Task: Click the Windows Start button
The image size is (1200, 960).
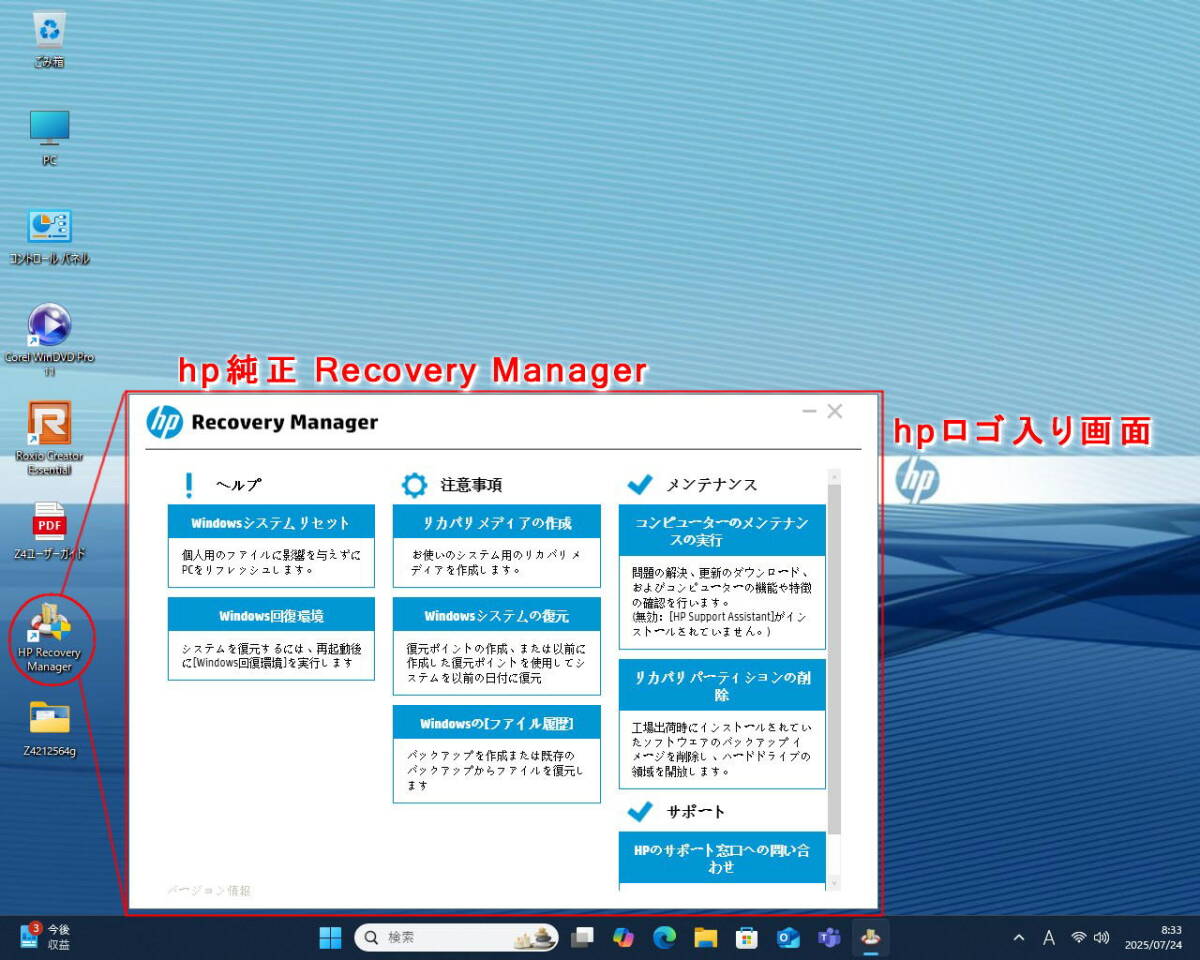Action: tap(330, 937)
